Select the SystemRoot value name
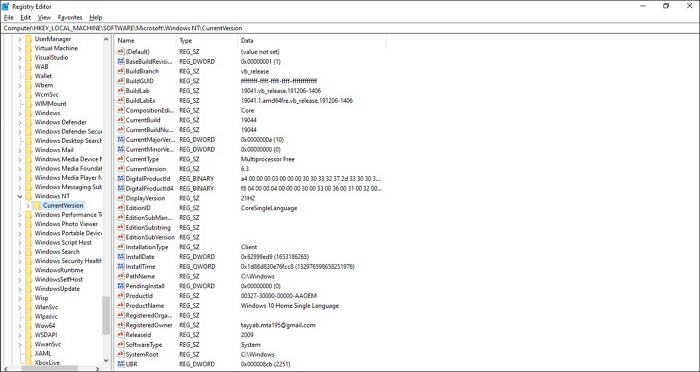This screenshot has height=372, width=700. [x=142, y=355]
